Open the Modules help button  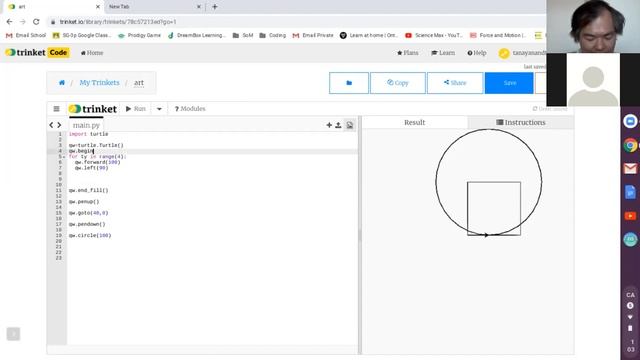click(x=190, y=109)
